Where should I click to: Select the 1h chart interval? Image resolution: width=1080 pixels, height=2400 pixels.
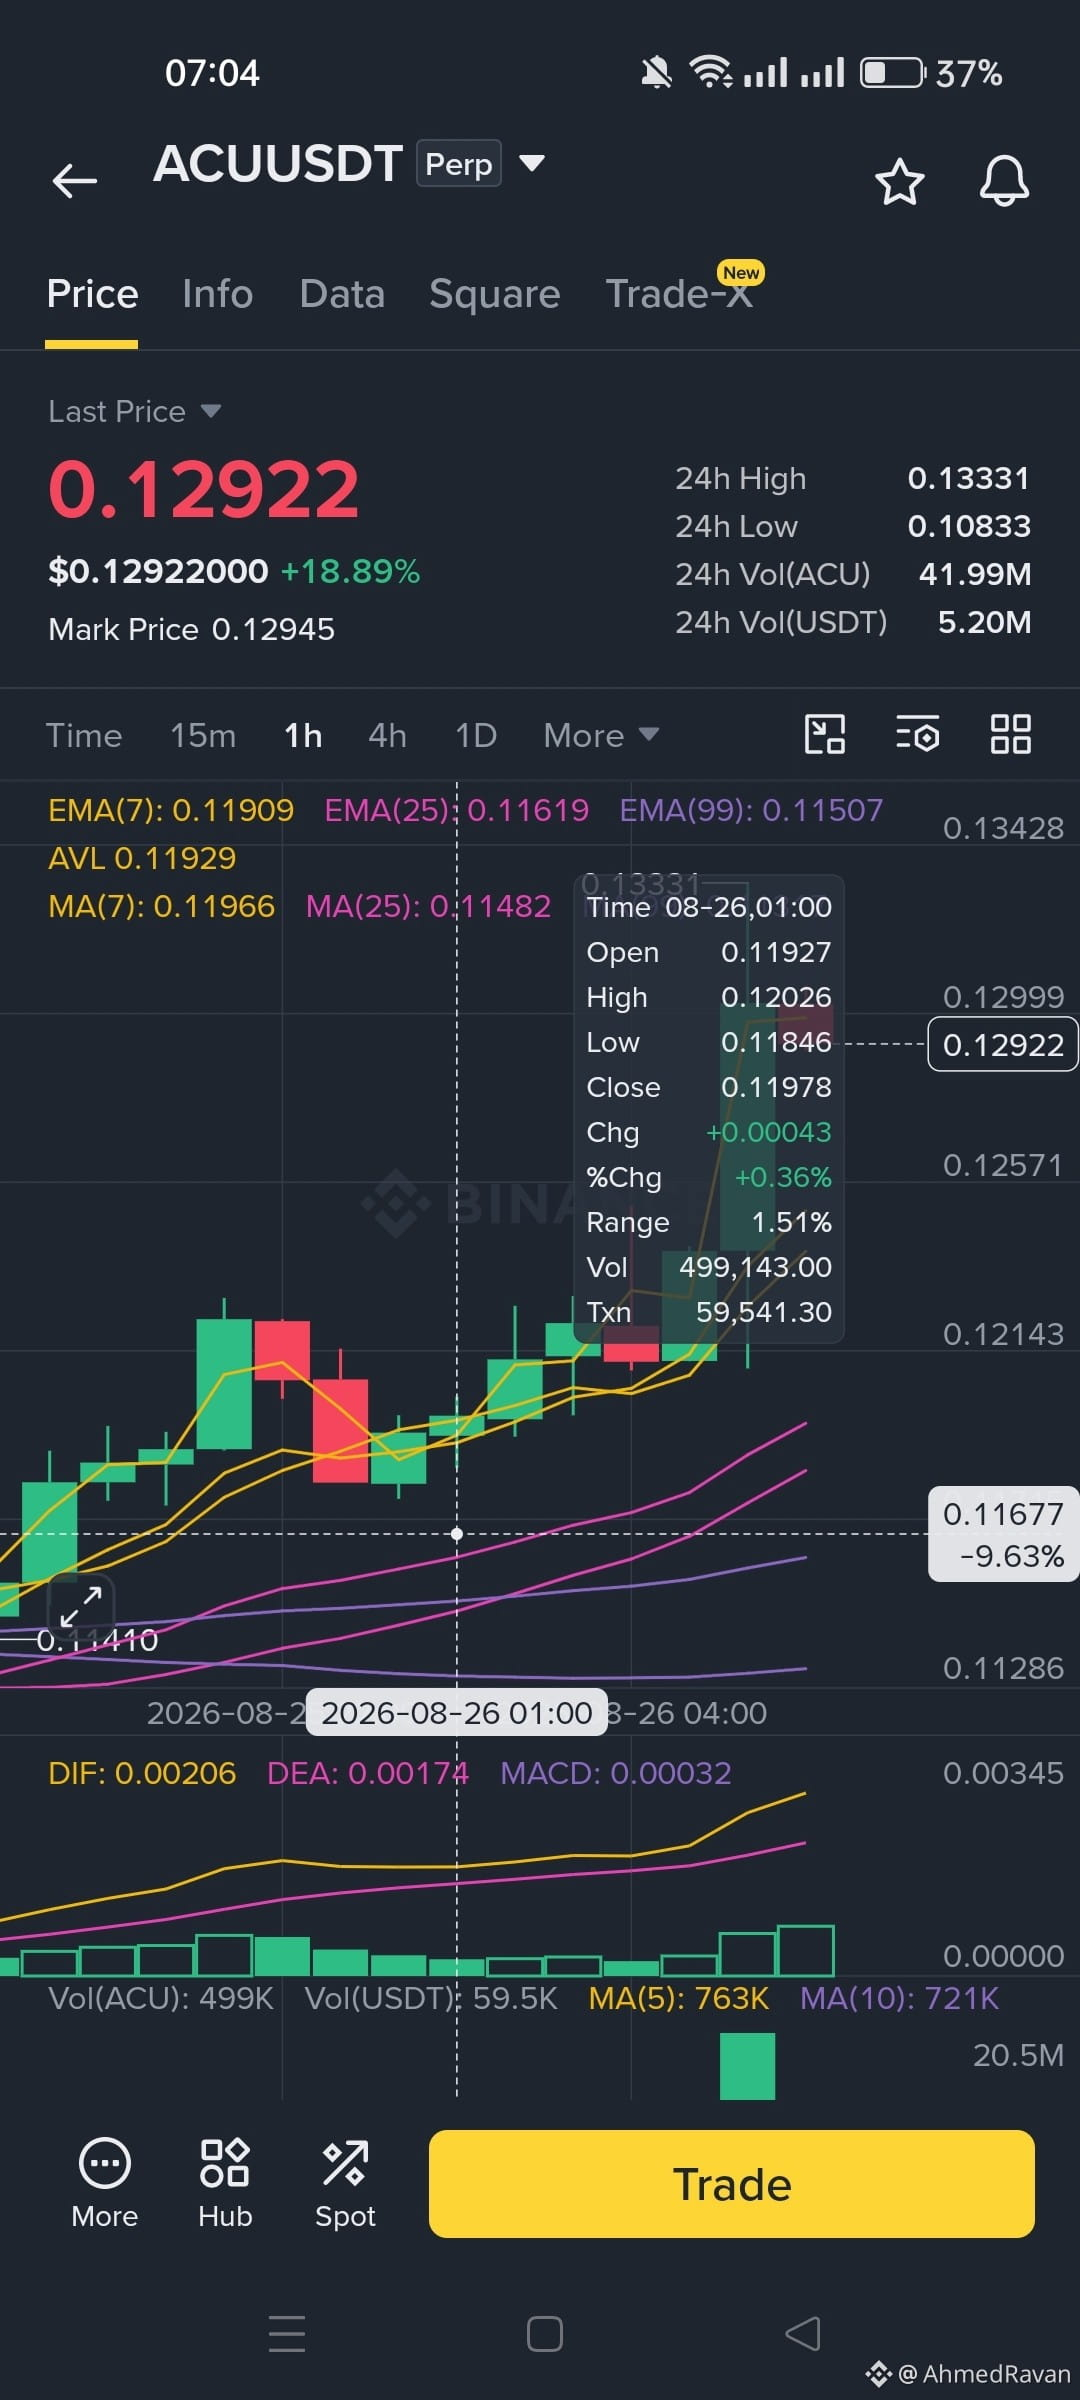pos(303,735)
